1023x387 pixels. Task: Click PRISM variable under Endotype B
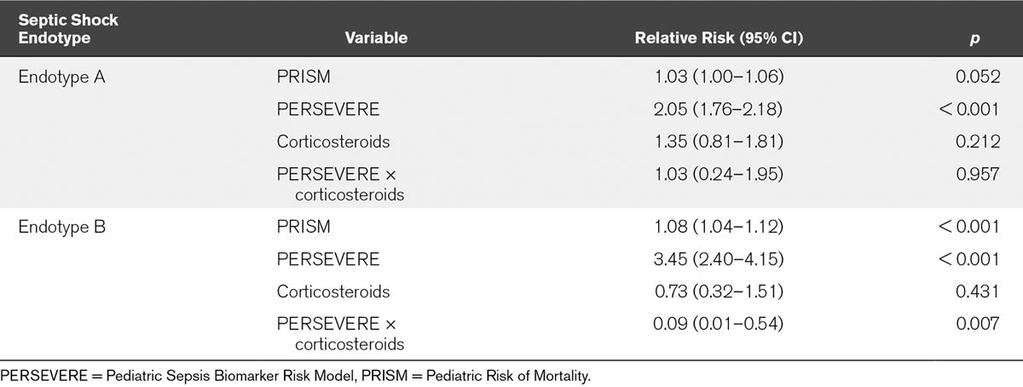pyautogui.click(x=303, y=226)
